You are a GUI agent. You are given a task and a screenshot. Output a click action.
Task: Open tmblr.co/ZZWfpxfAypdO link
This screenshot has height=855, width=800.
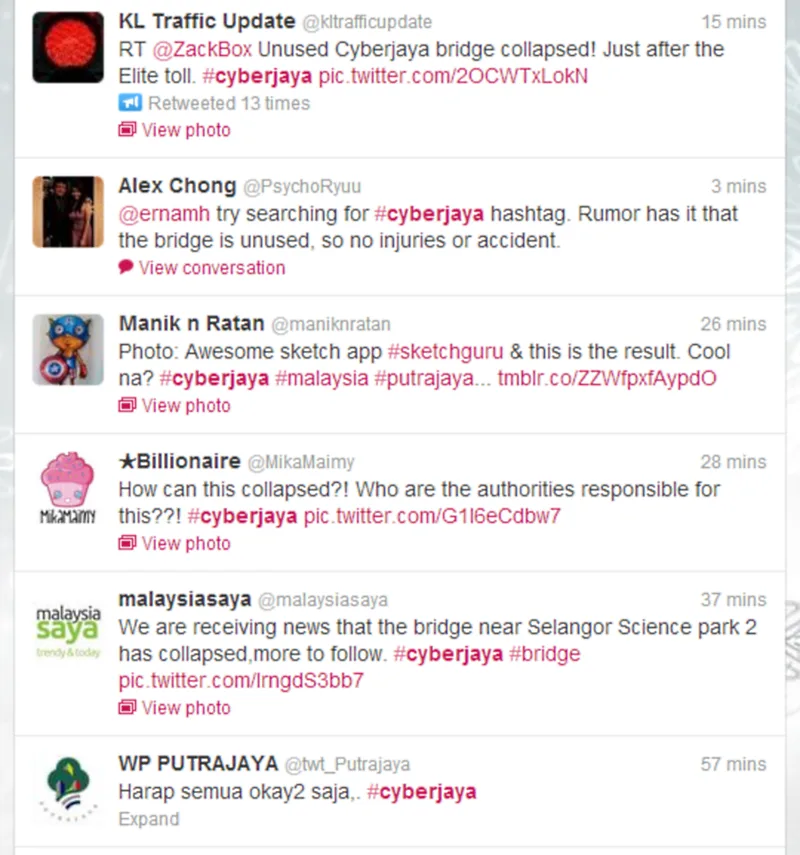607,378
